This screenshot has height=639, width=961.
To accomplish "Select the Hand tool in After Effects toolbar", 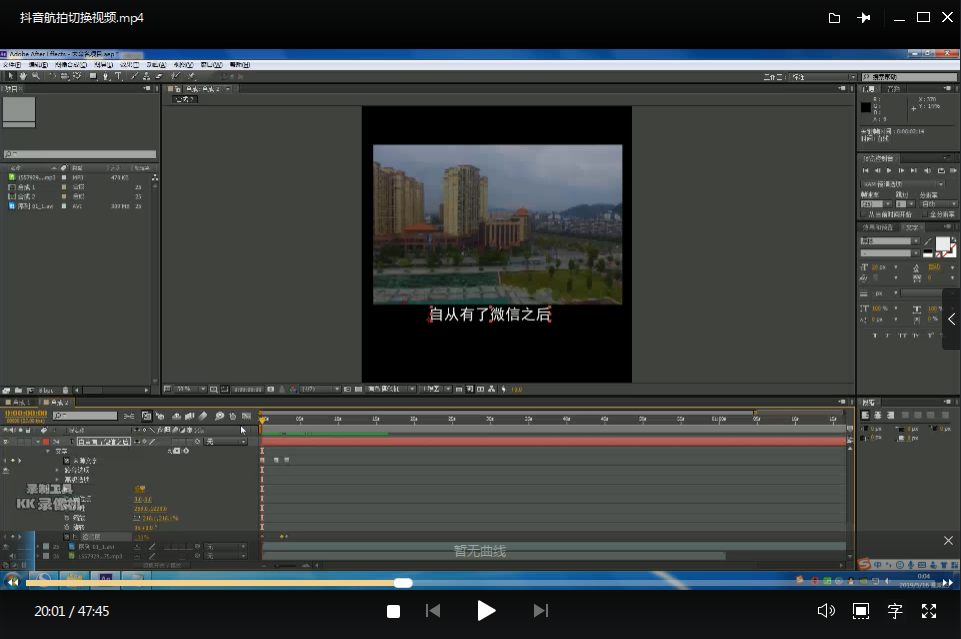I will 23,76.
